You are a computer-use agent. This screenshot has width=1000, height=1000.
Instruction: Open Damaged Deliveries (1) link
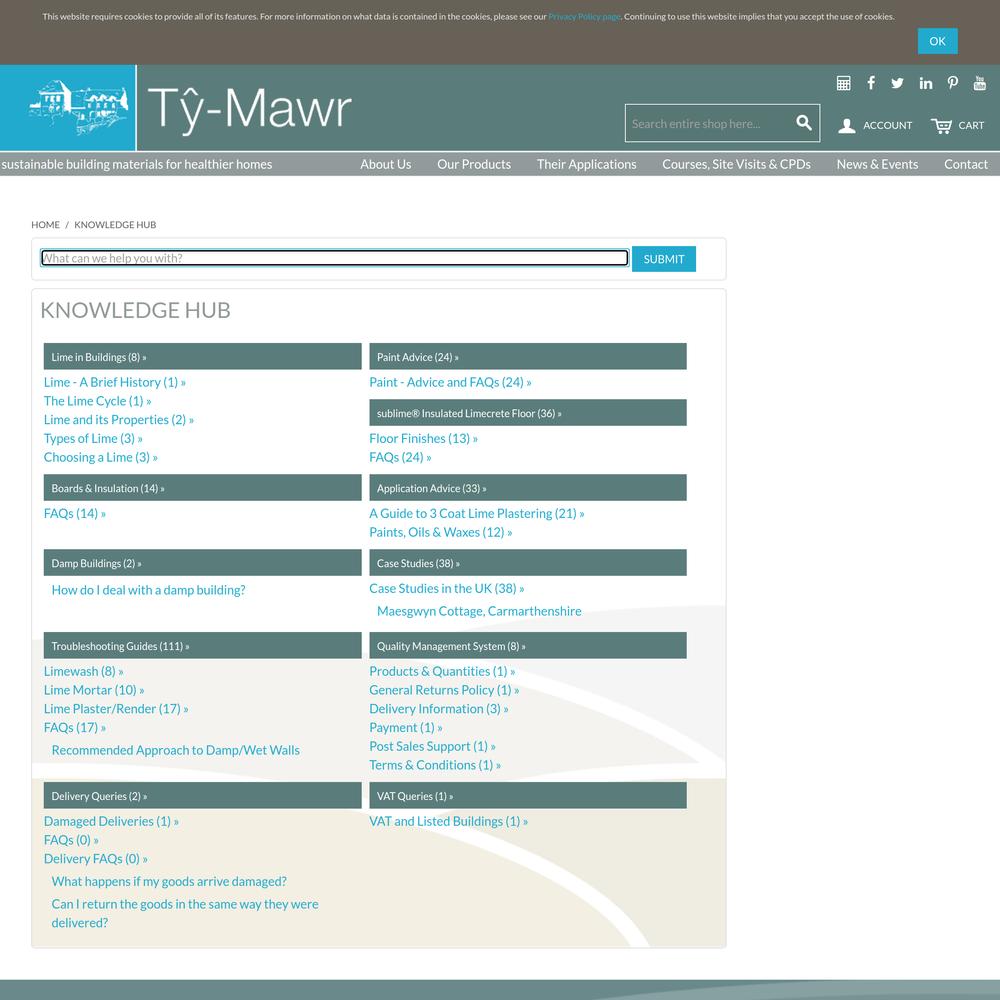[111, 821]
